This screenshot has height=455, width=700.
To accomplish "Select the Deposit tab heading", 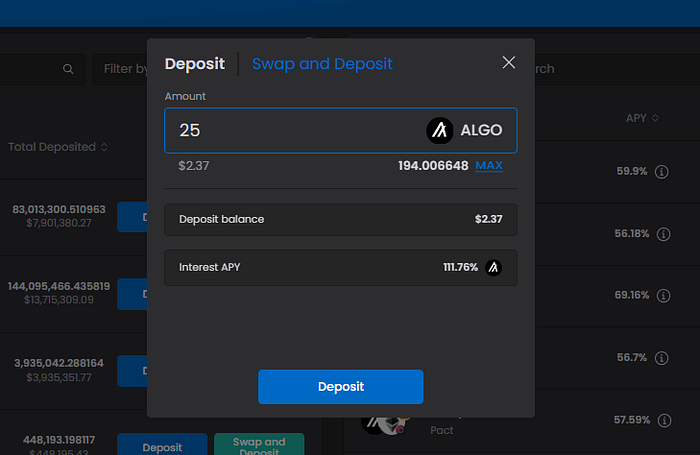I will point(195,64).
